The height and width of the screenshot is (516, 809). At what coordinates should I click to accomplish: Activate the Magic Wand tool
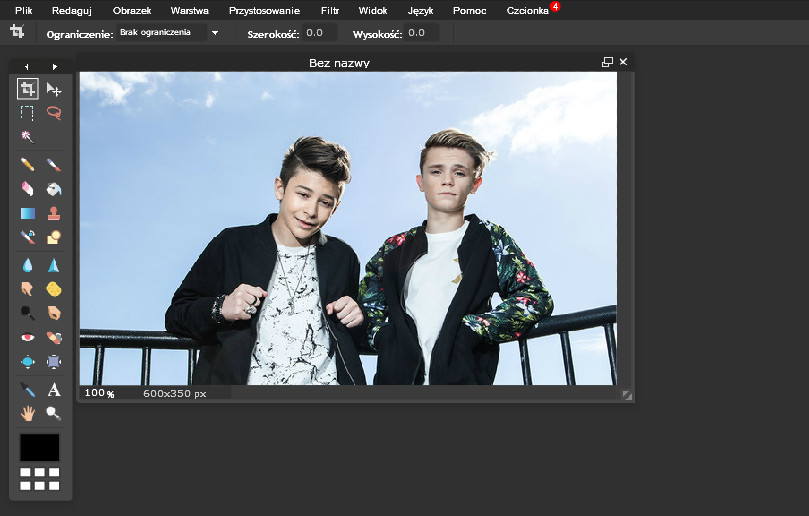[28, 137]
